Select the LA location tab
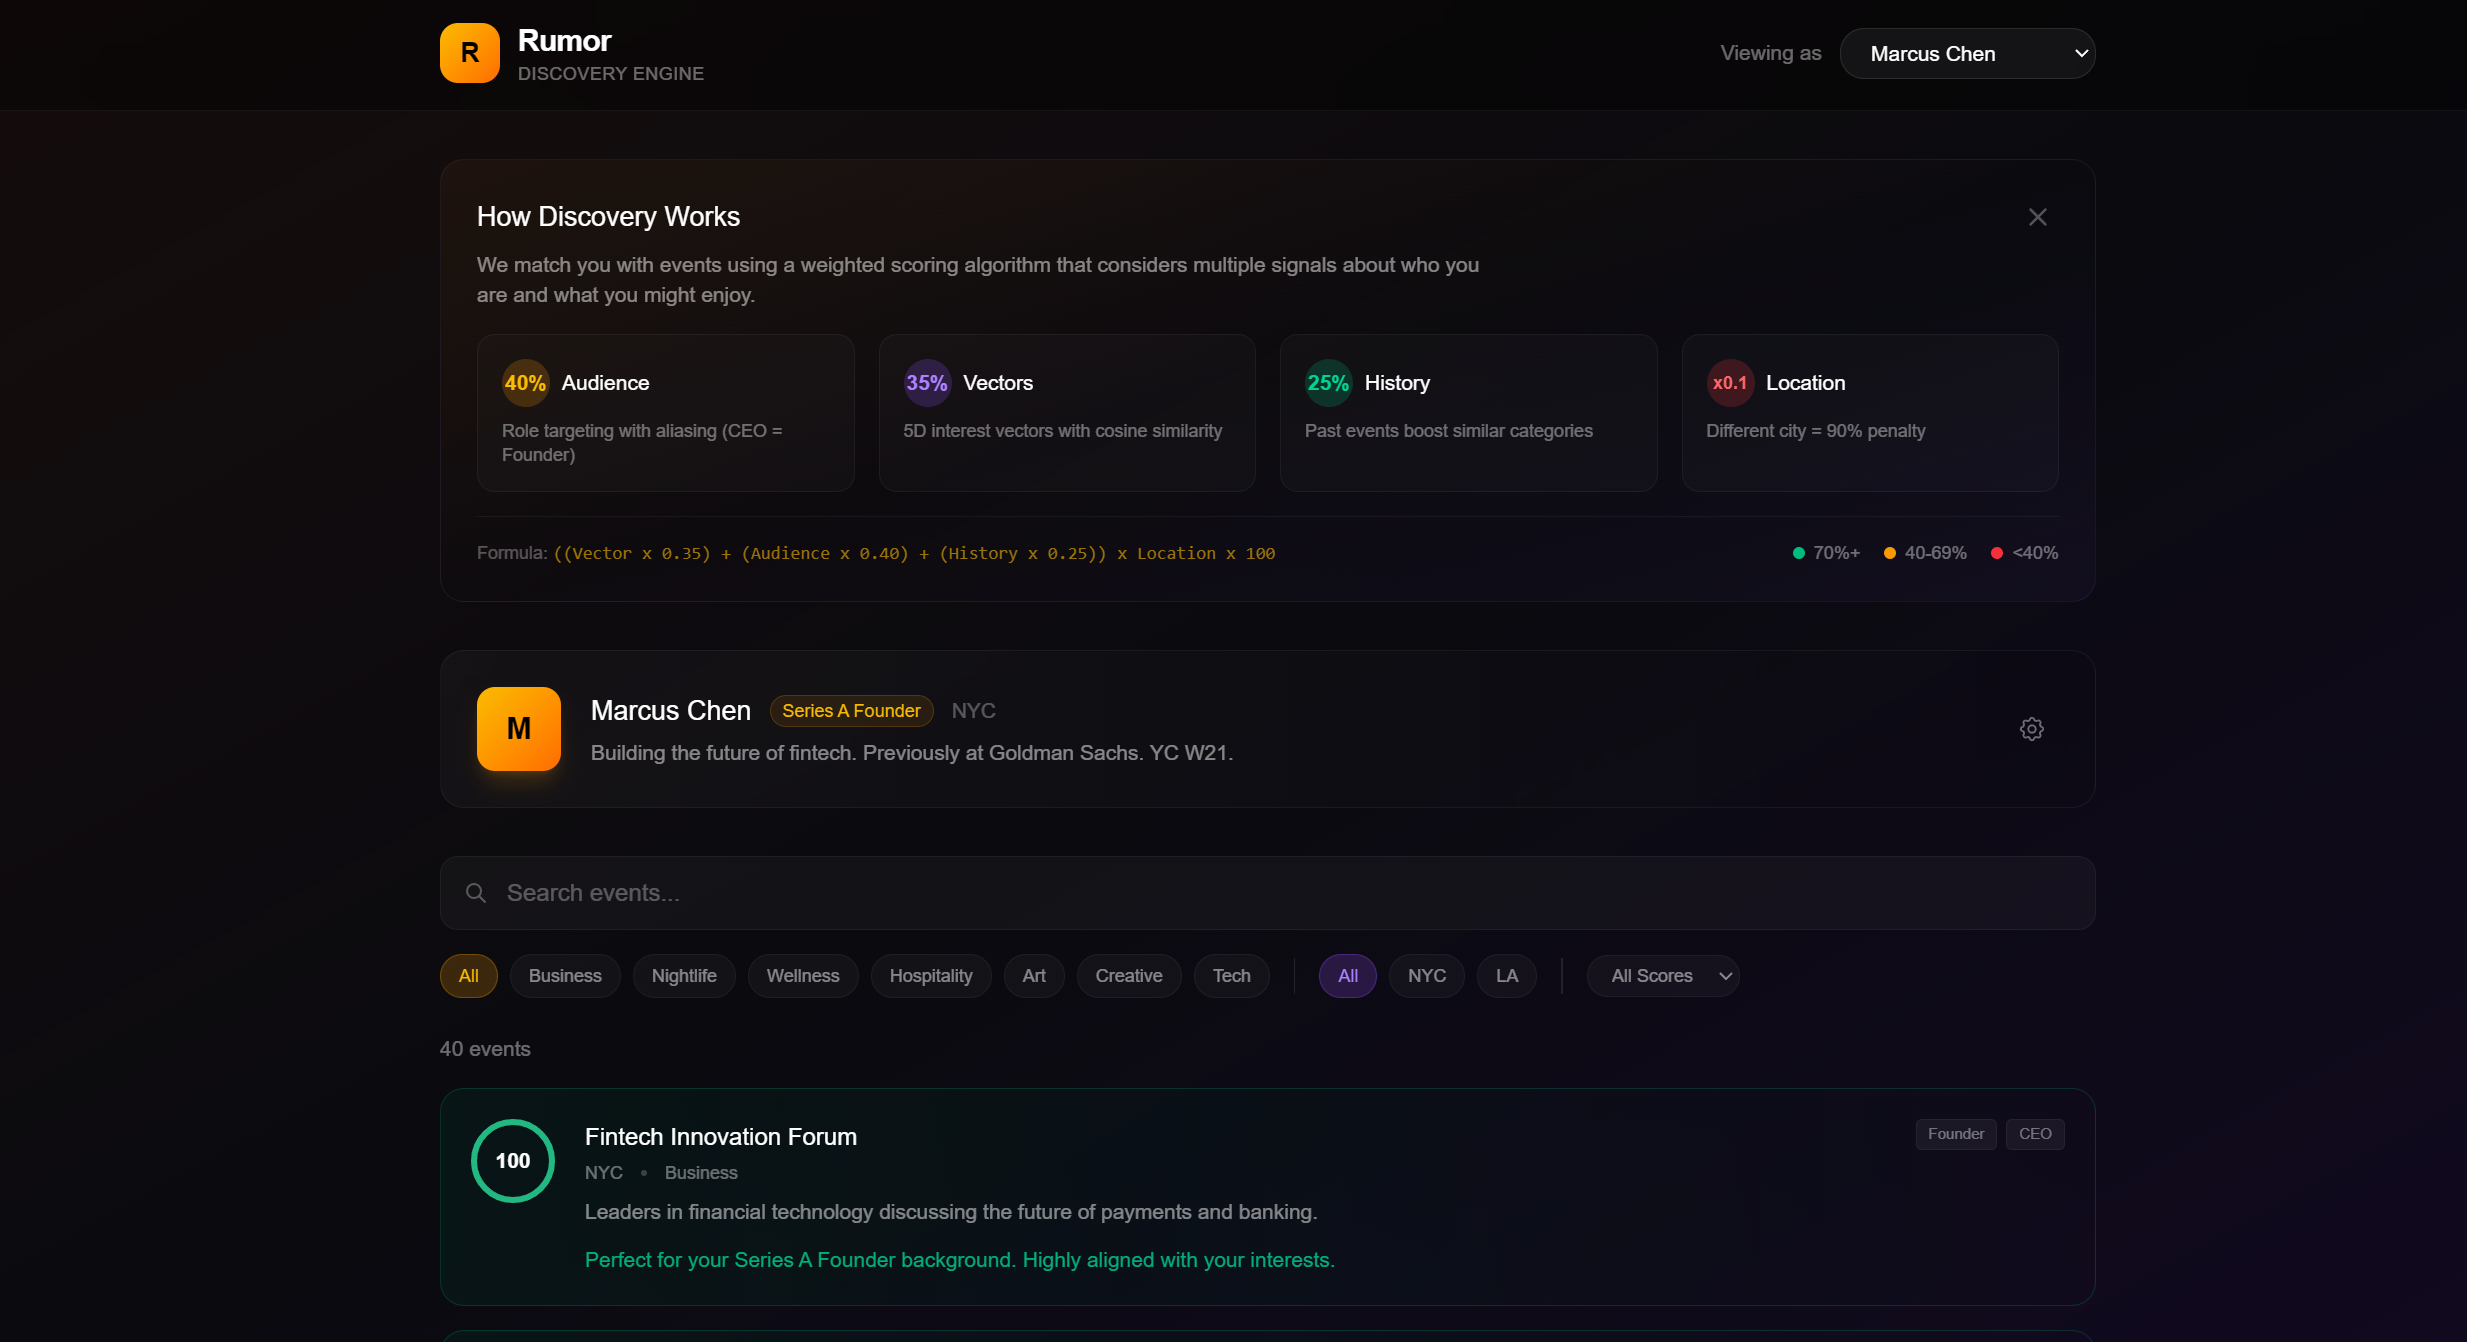This screenshot has width=2467, height=1342. coord(1506,975)
